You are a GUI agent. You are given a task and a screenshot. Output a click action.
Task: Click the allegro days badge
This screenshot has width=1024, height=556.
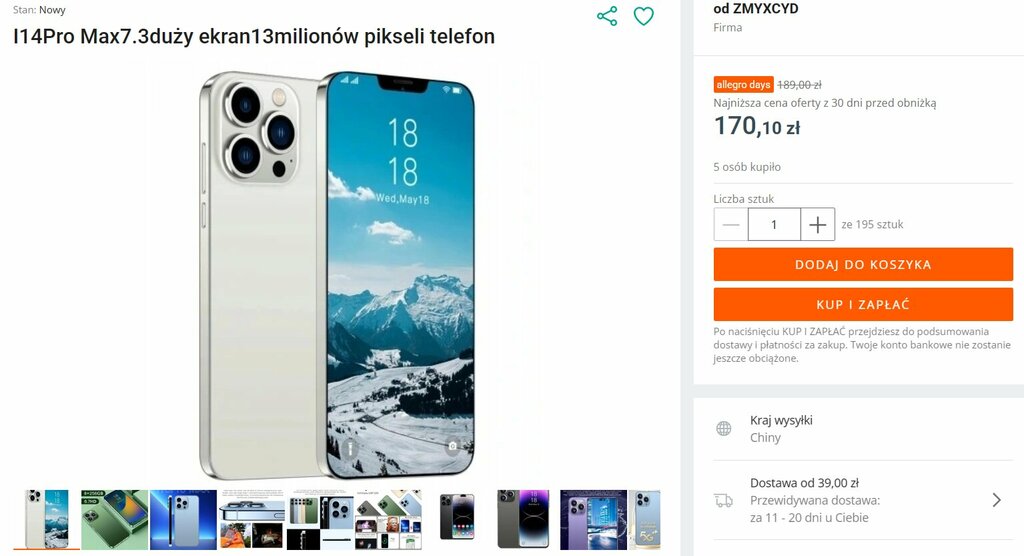[743, 84]
